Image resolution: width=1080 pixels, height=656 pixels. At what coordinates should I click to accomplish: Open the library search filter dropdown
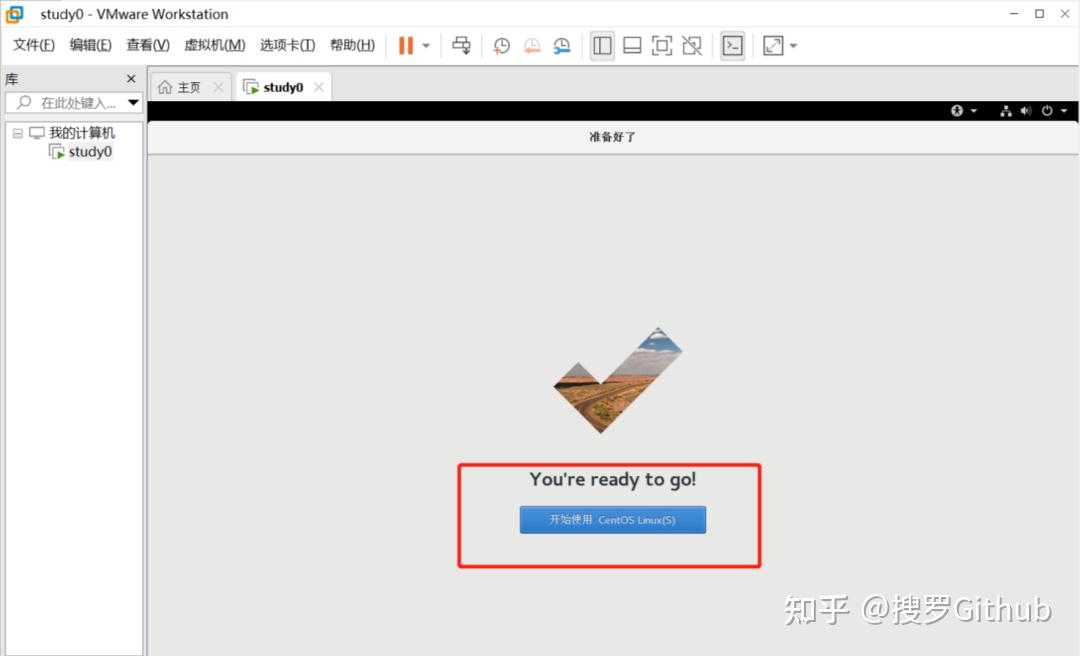pos(134,103)
